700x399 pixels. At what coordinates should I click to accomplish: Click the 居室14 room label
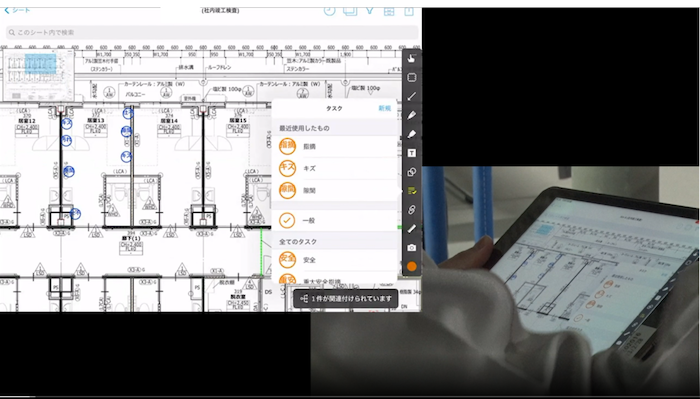pos(169,121)
